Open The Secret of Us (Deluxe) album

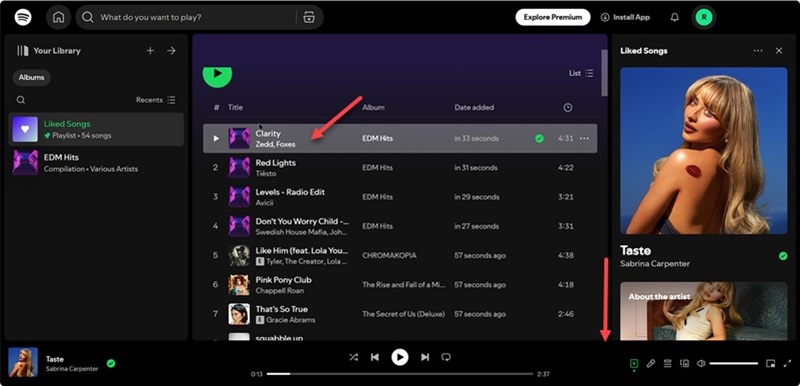(x=404, y=314)
